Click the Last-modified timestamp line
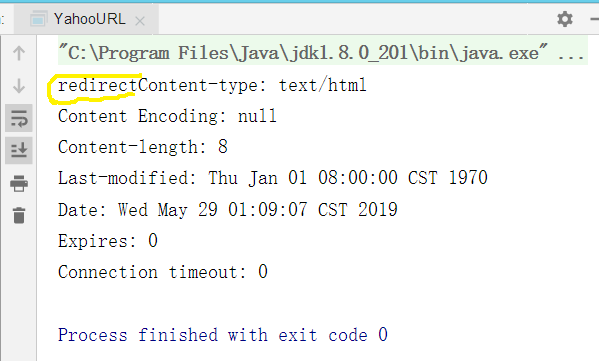The image size is (599, 361). pos(273,178)
